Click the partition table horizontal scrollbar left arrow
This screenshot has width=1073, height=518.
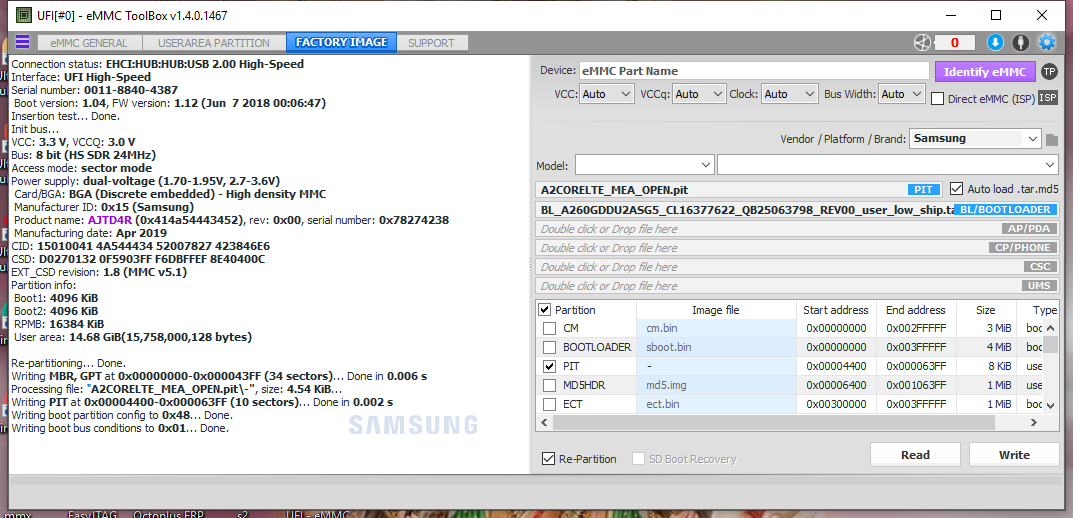pyautogui.click(x=545, y=423)
